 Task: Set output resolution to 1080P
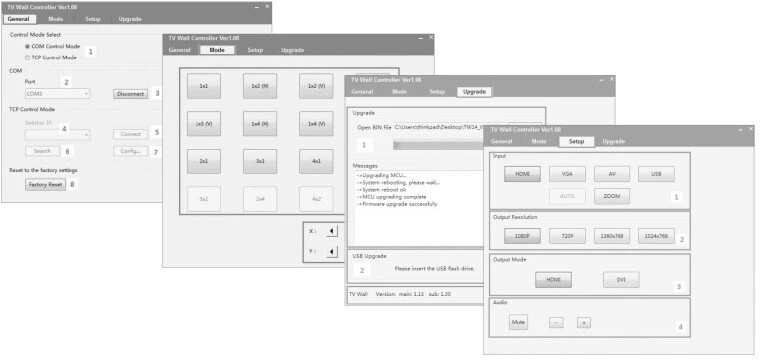point(522,235)
